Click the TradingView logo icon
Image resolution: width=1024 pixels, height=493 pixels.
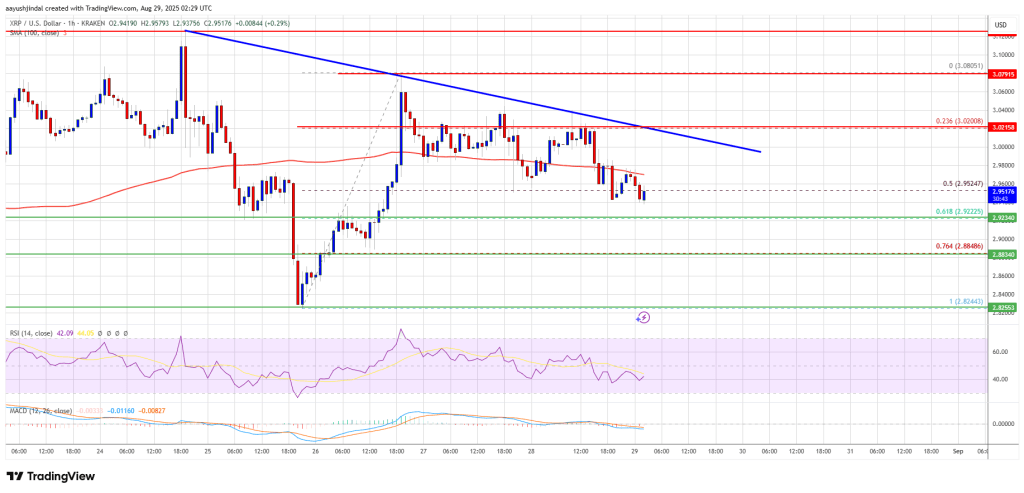(19, 476)
